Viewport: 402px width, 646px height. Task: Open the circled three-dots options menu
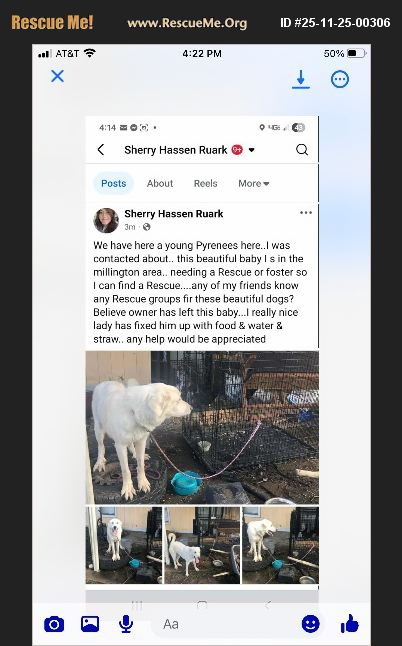(x=340, y=79)
